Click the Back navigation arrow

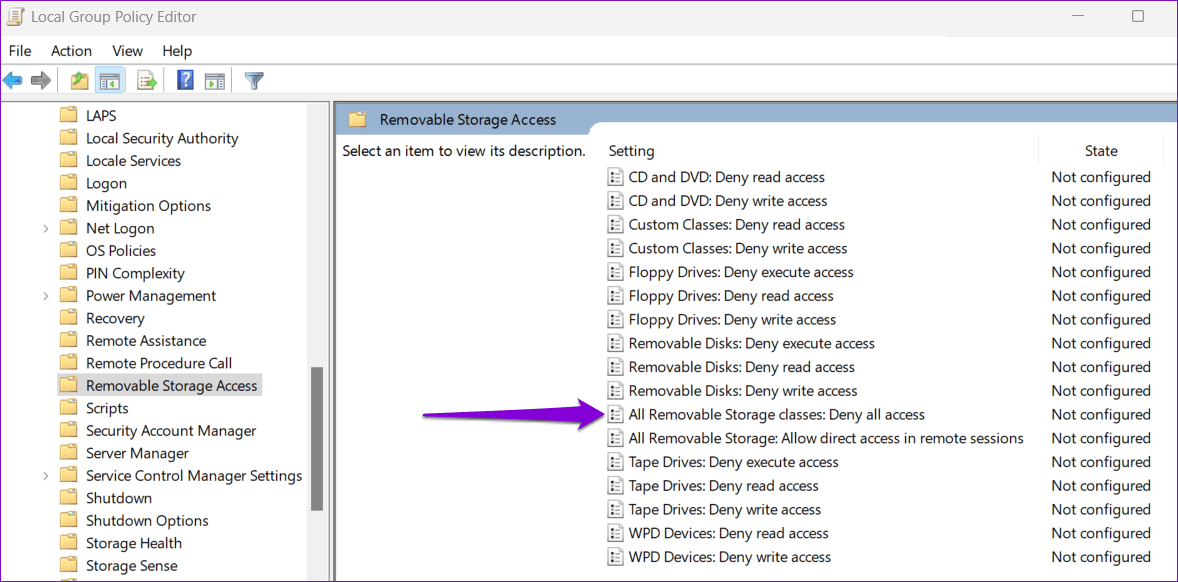click(13, 80)
